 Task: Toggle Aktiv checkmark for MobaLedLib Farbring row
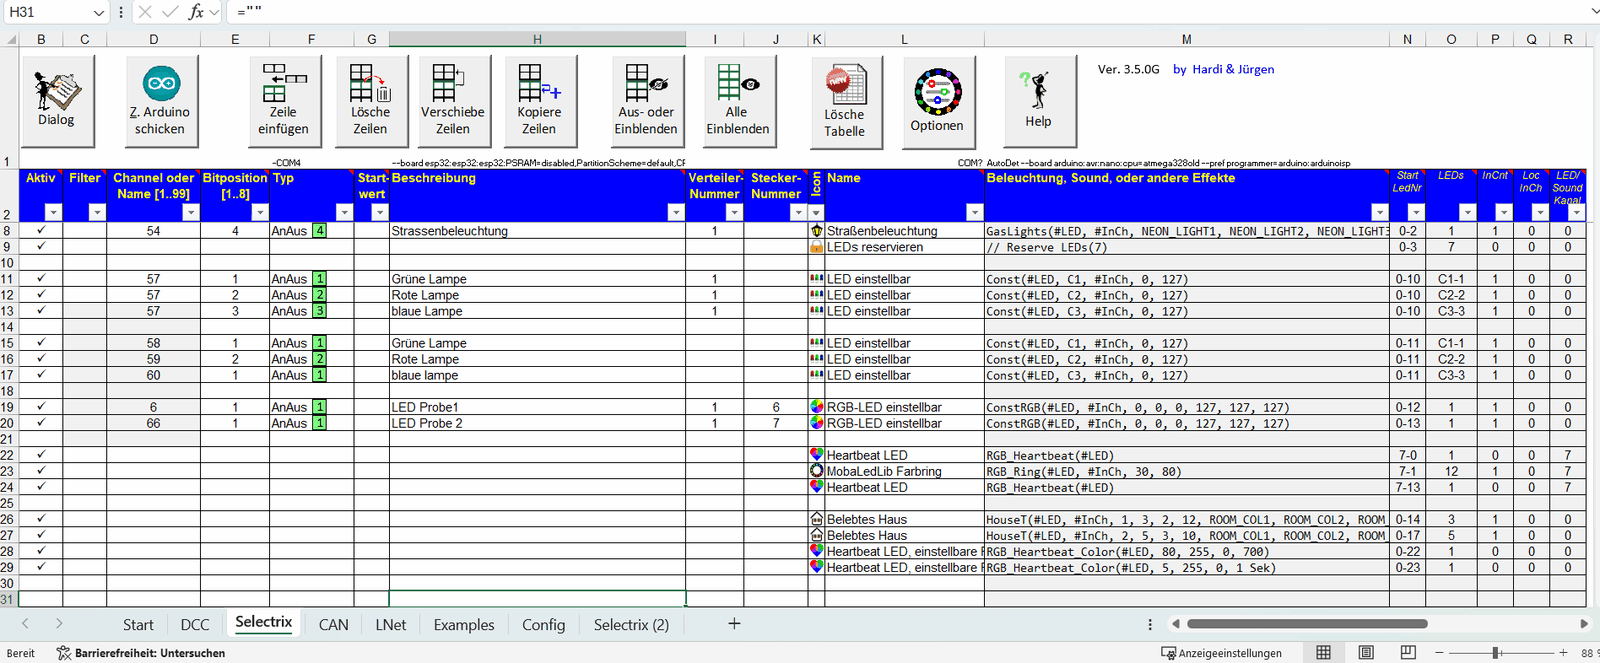(x=41, y=471)
